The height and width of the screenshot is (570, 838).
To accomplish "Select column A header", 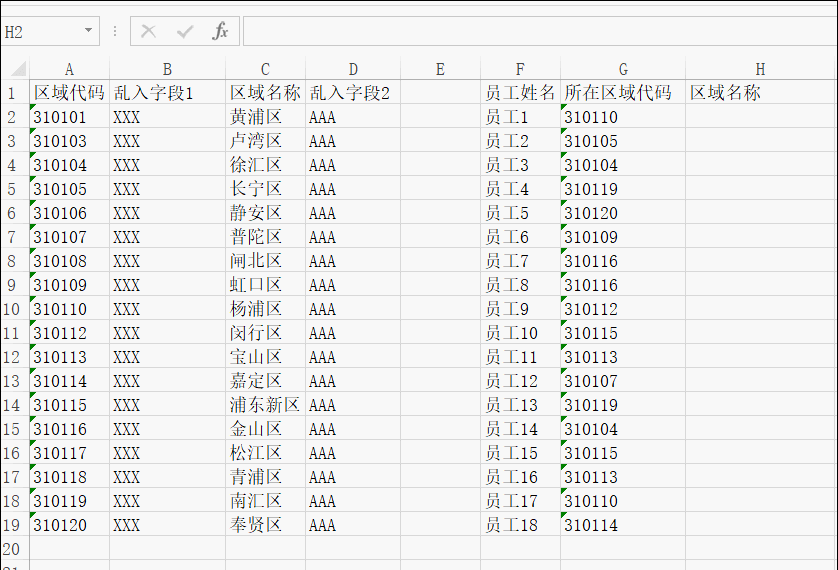I will (x=69, y=69).
